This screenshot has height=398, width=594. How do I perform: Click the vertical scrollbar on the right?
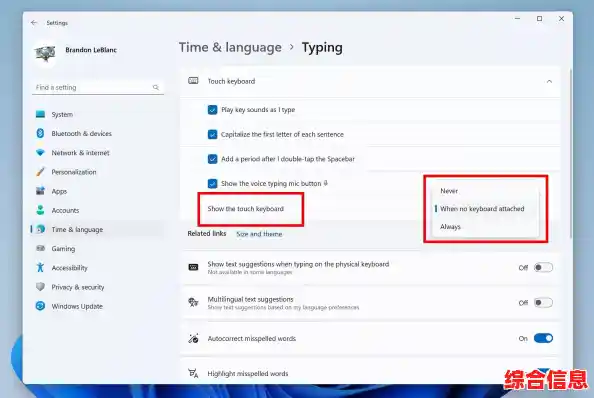(x=571, y=153)
